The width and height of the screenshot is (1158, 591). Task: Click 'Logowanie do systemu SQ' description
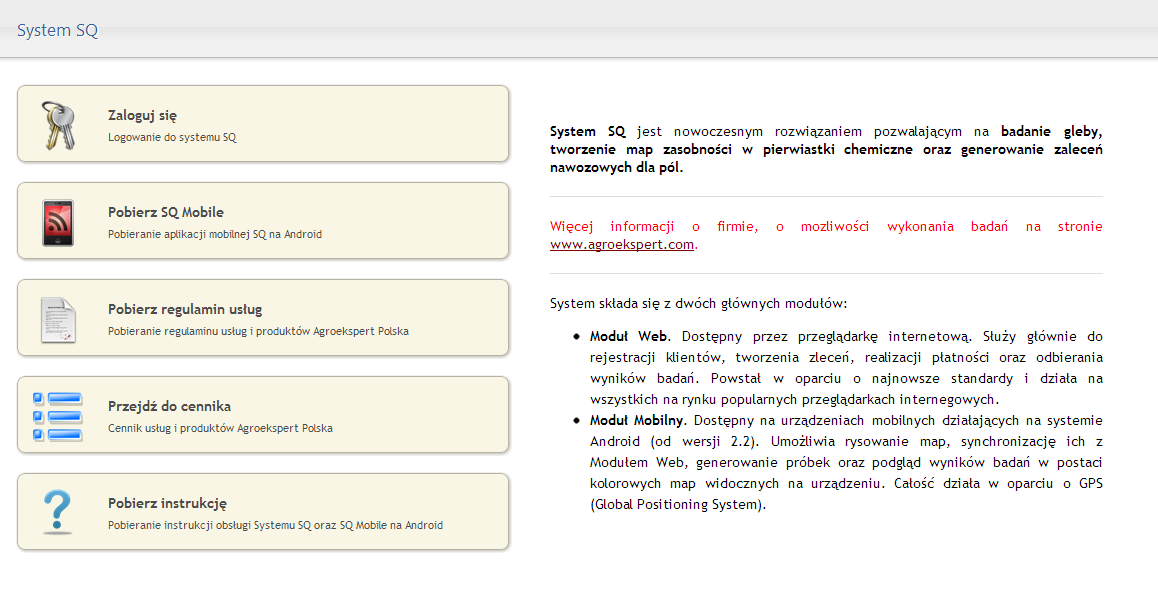(172, 137)
